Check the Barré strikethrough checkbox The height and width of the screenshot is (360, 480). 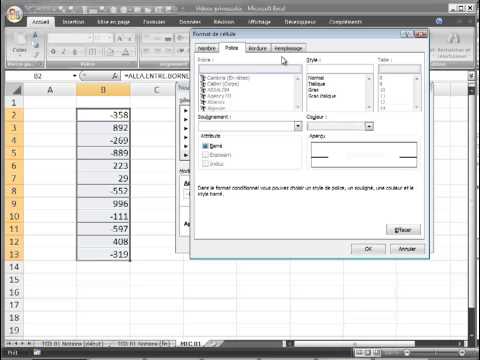click(205, 146)
